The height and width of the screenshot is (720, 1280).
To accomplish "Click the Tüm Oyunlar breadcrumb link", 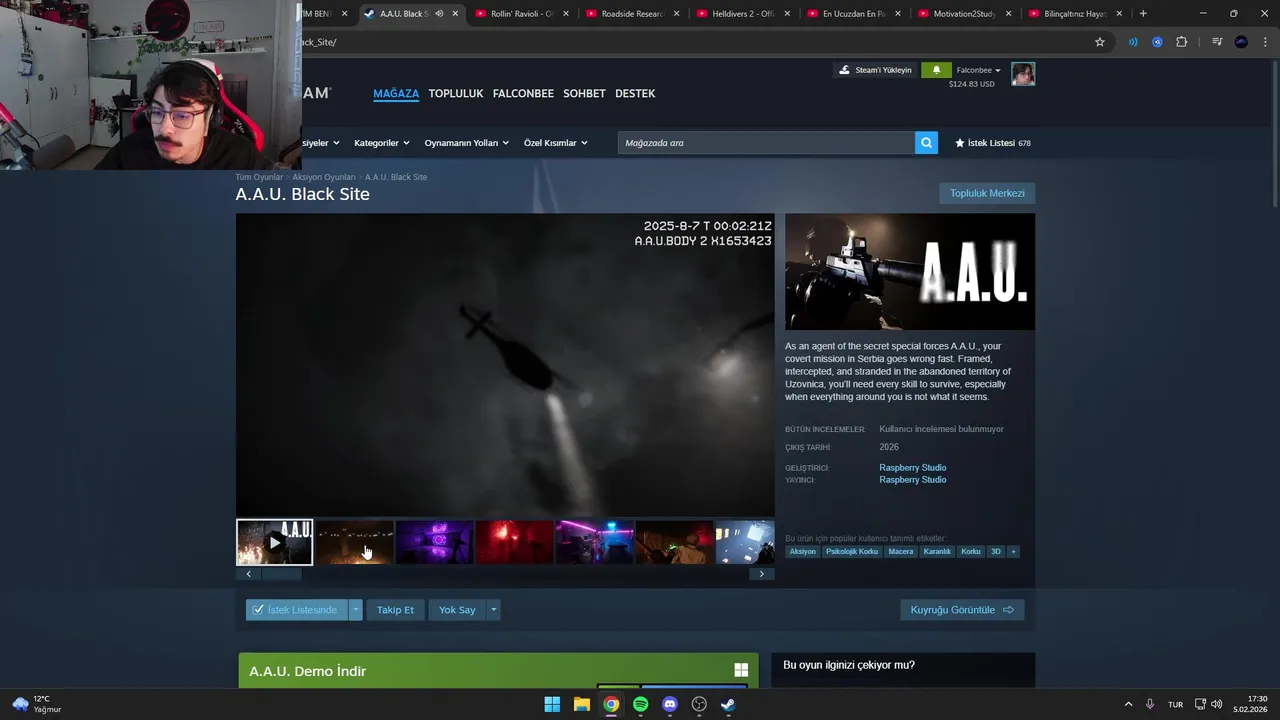I will coord(259,177).
